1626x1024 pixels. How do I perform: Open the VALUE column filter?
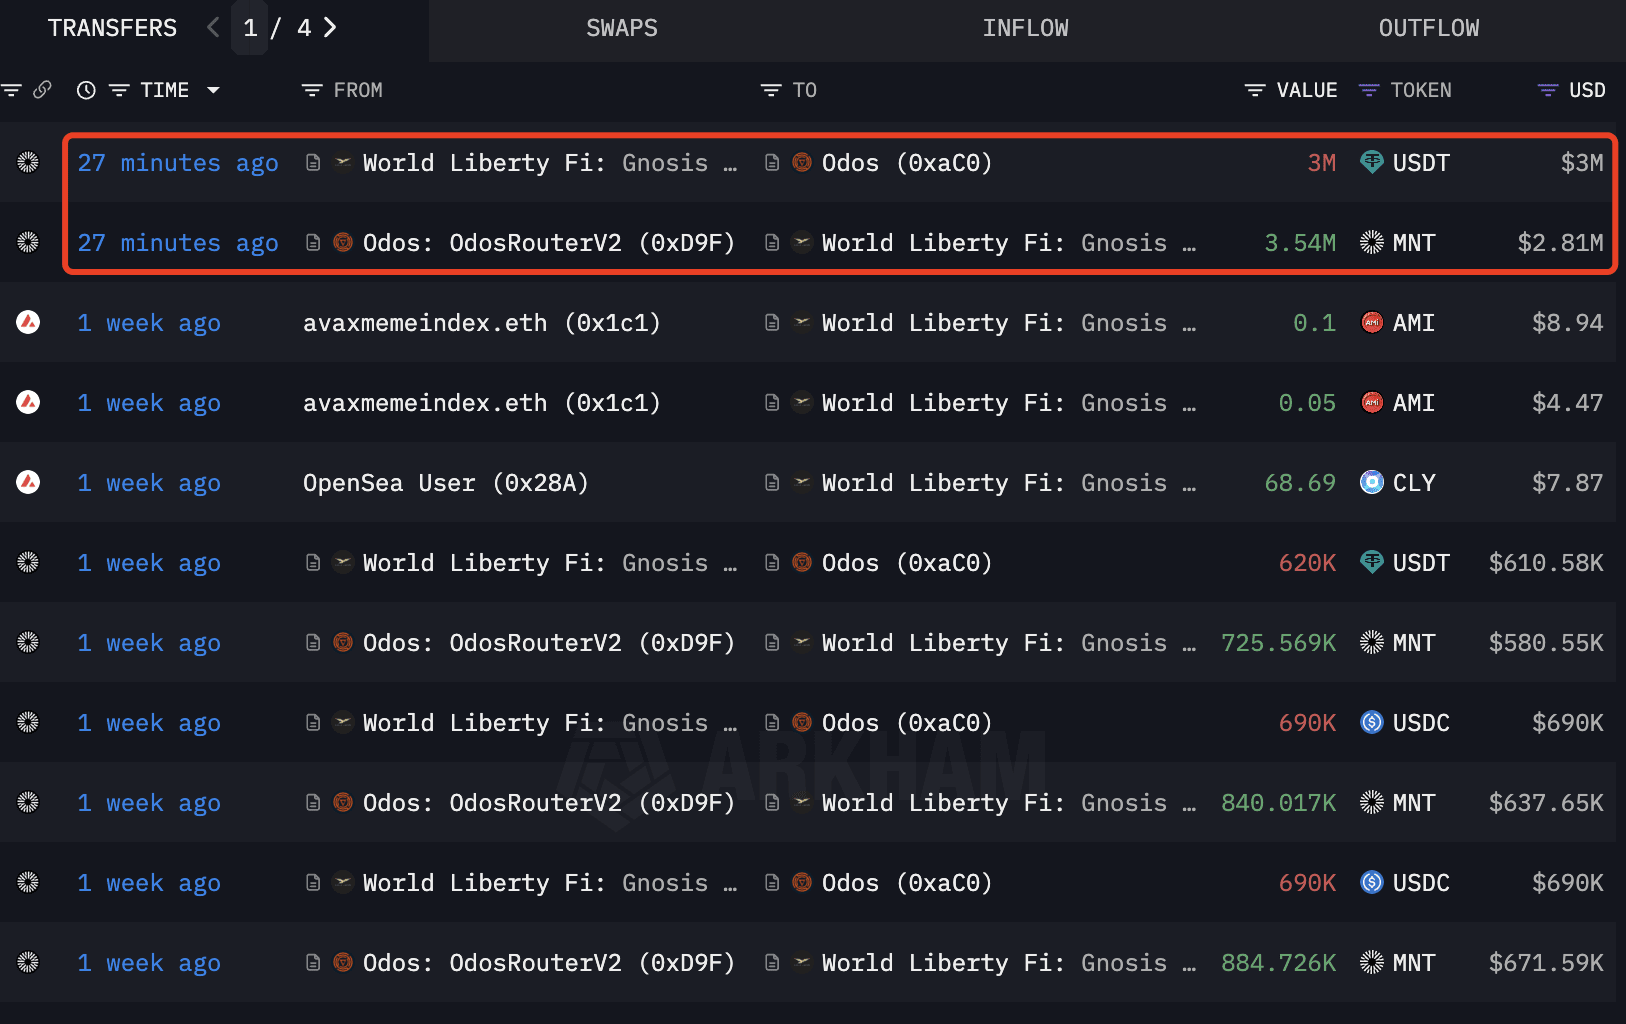point(1255,90)
